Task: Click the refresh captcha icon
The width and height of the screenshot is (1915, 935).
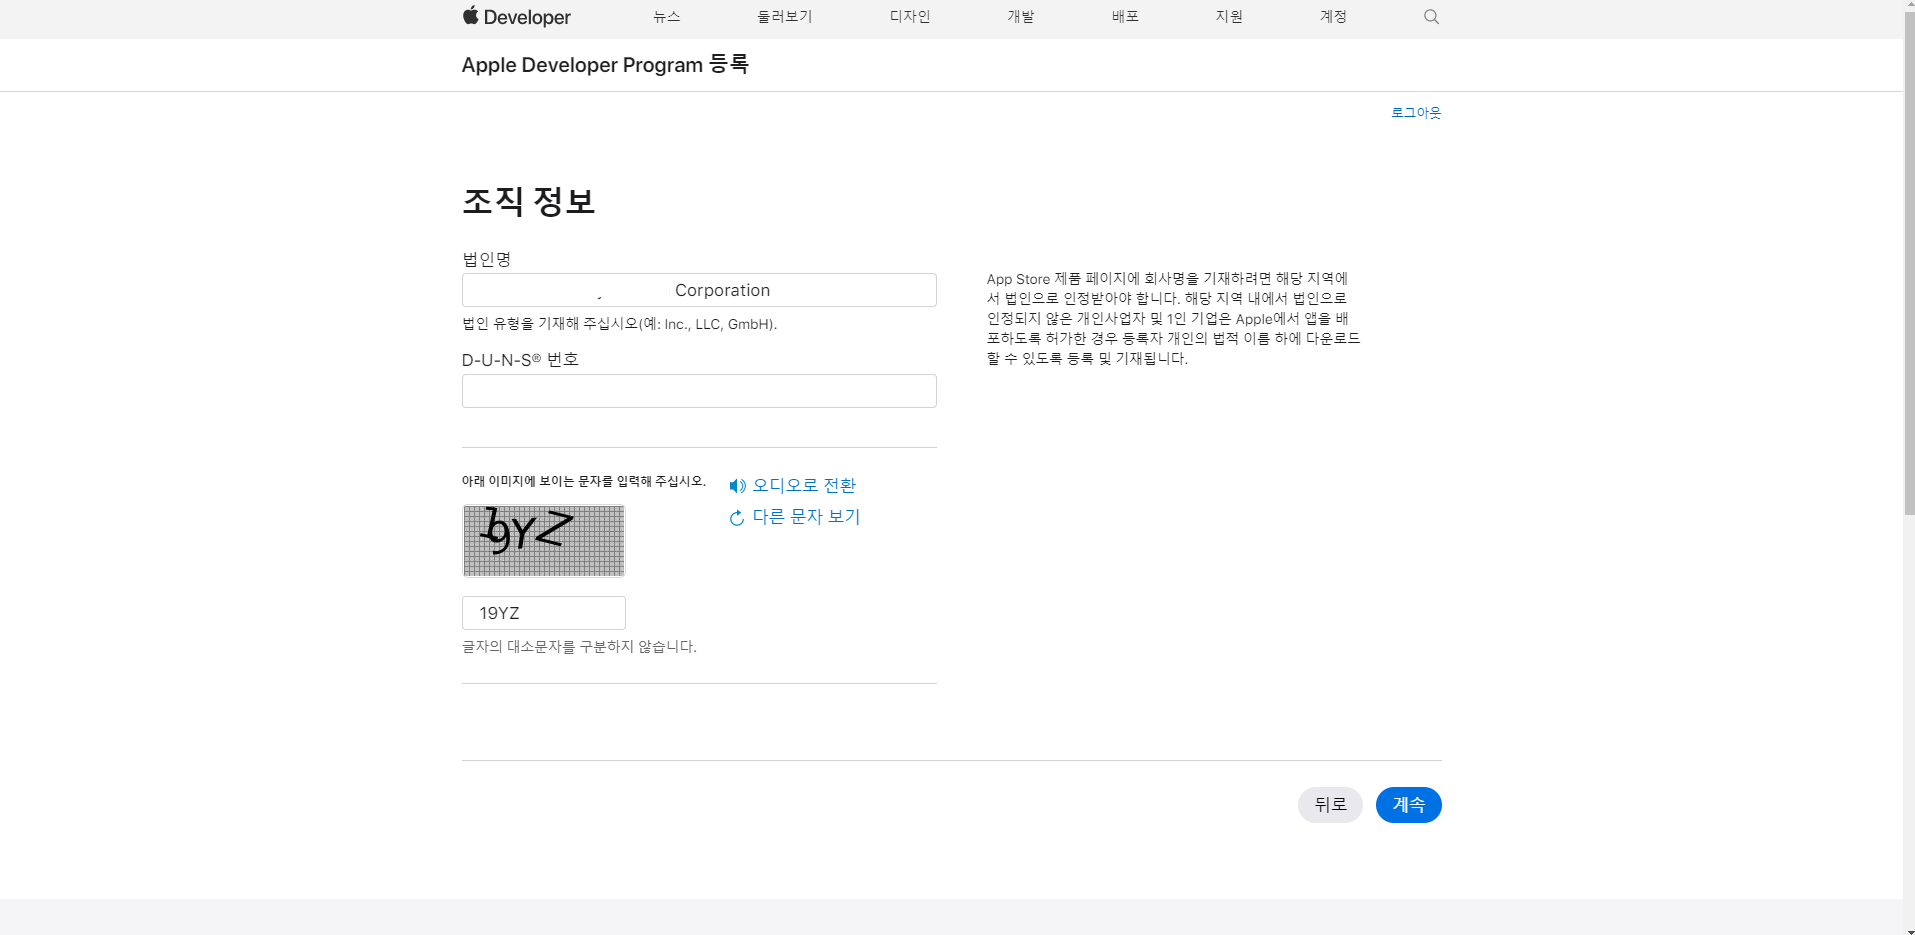Action: pyautogui.click(x=737, y=518)
